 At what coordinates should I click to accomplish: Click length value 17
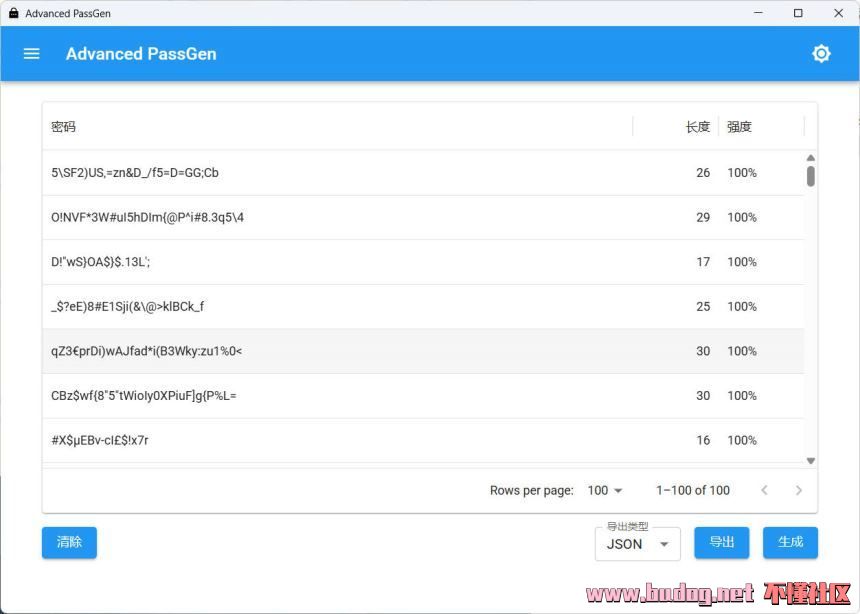pos(703,262)
